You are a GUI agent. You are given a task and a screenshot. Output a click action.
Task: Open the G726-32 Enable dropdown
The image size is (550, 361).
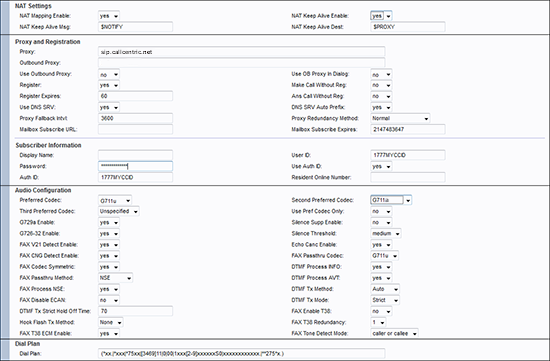tap(109, 234)
